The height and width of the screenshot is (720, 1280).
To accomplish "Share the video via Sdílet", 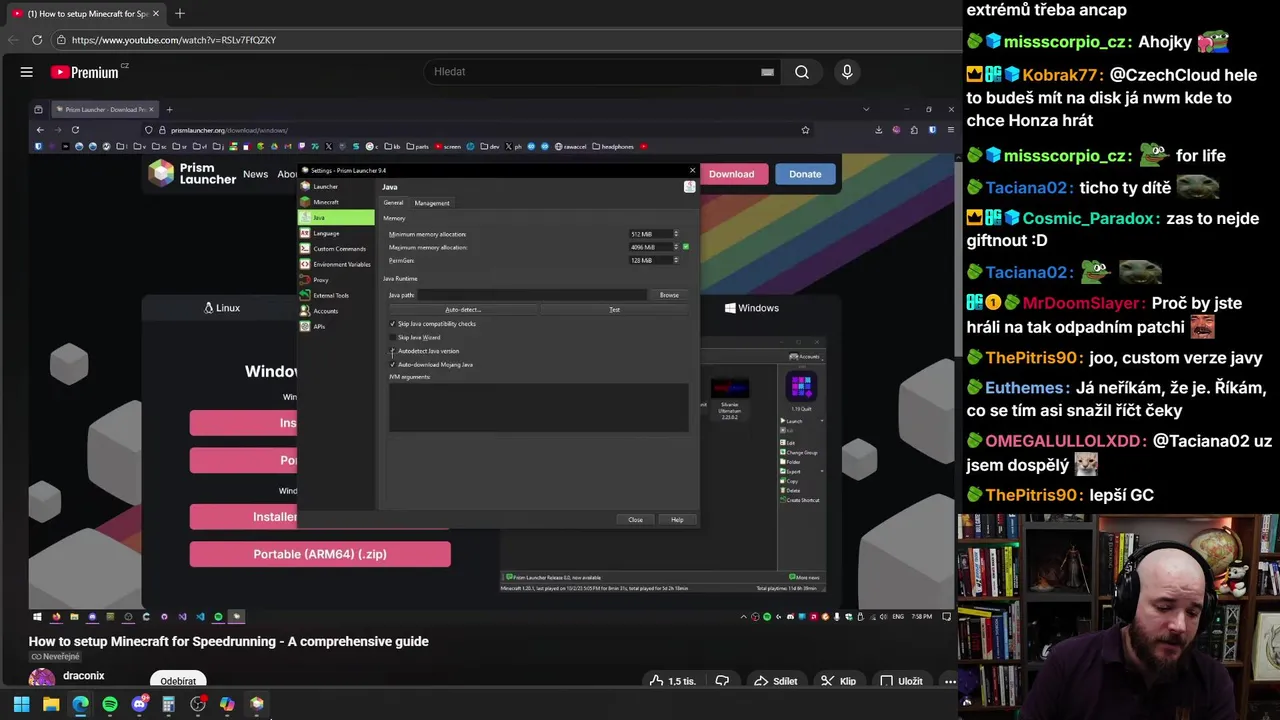I will pyautogui.click(x=775, y=681).
